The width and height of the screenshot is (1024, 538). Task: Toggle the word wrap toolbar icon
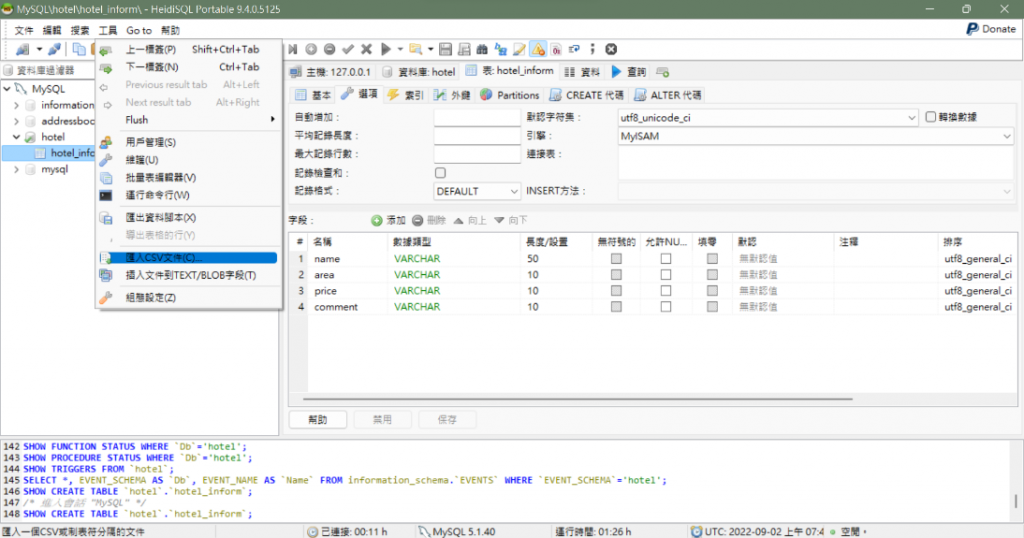574,49
